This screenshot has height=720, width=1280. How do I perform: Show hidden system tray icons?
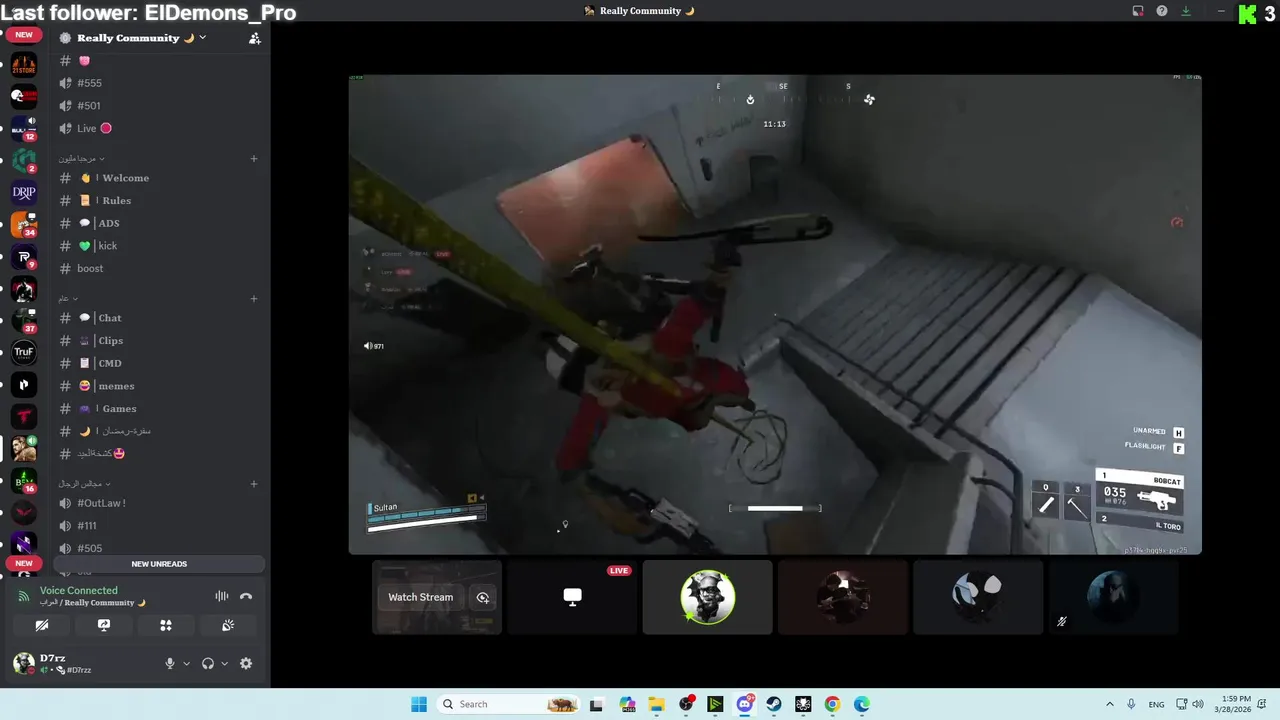click(x=1110, y=704)
